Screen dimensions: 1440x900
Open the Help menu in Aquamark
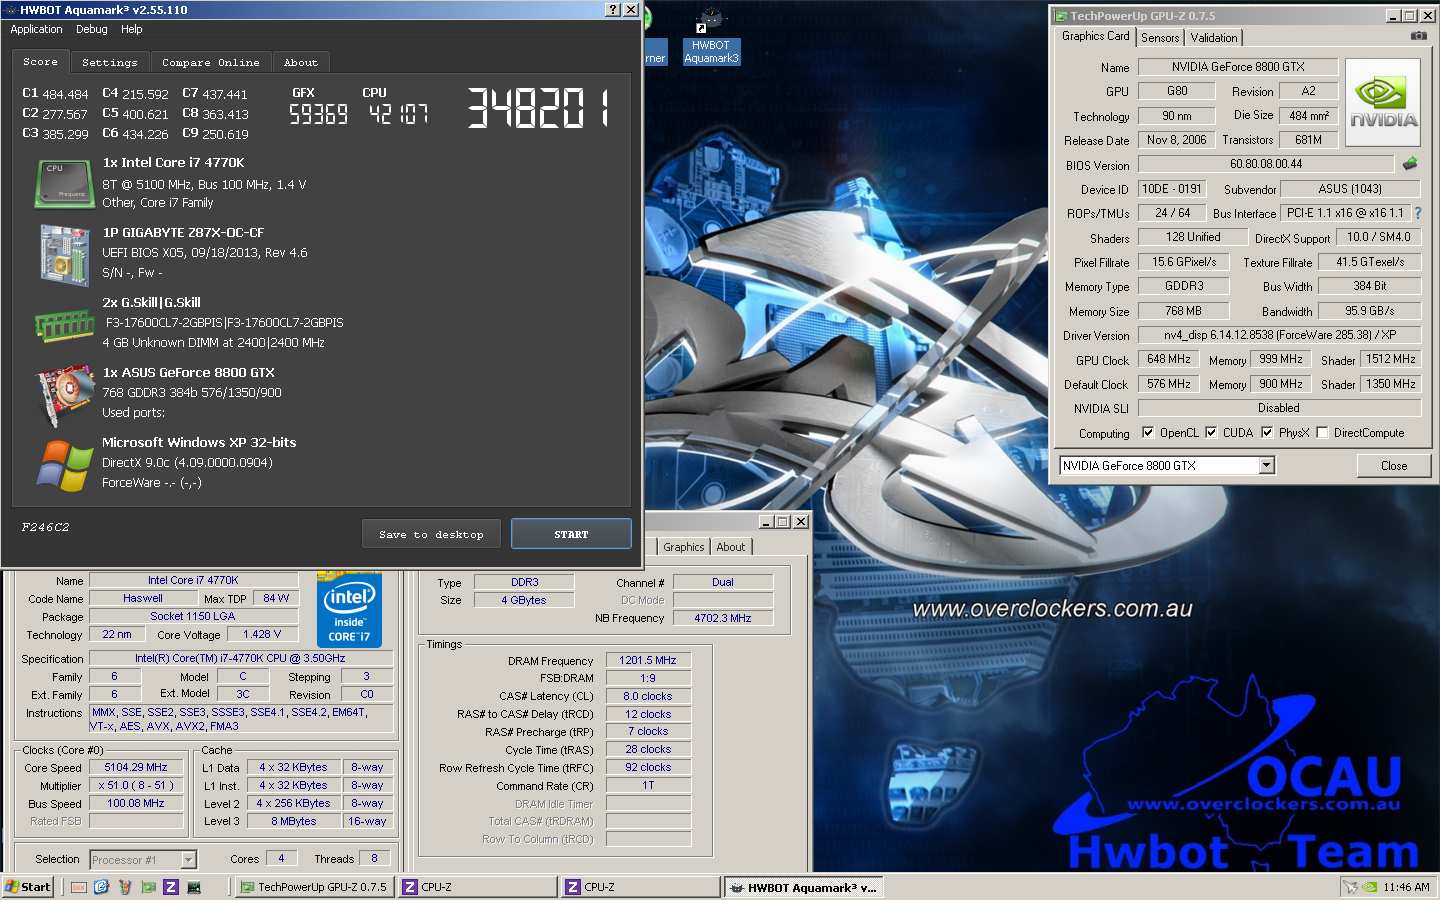pyautogui.click(x=132, y=30)
